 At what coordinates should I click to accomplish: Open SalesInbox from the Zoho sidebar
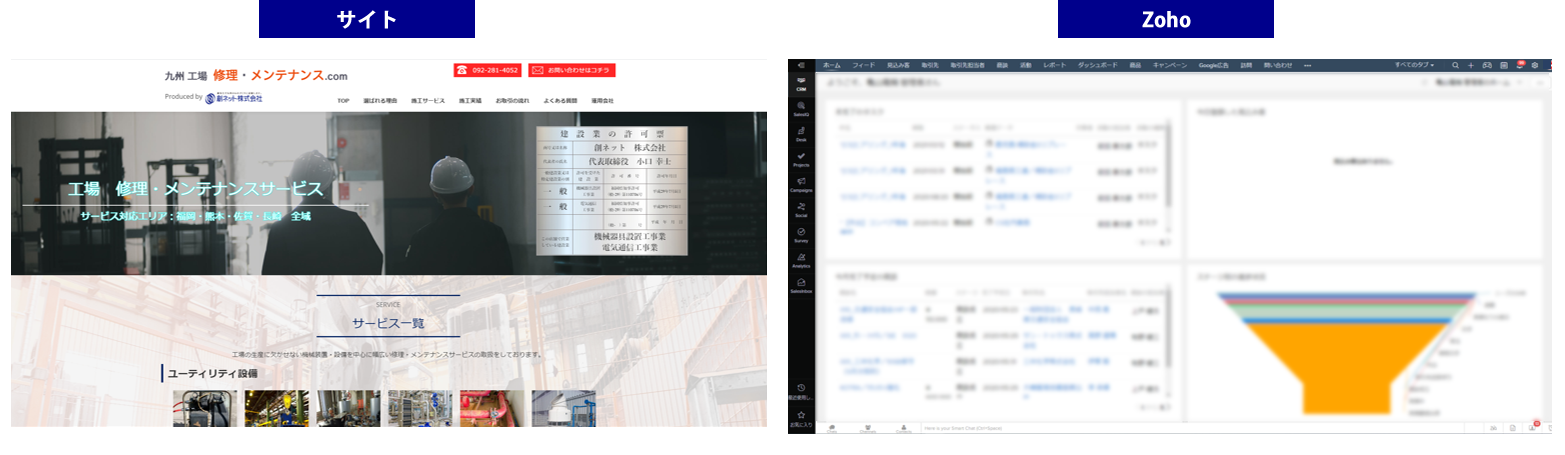[x=801, y=287]
